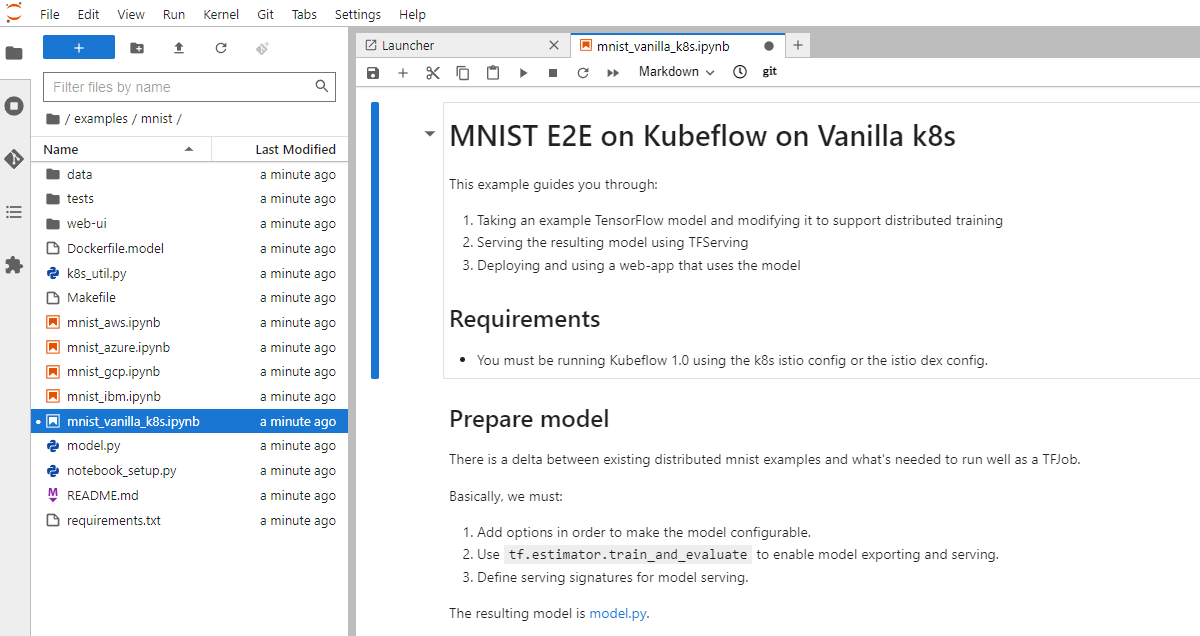
Task: Select k8s_util.py file
Action: click(x=190, y=273)
